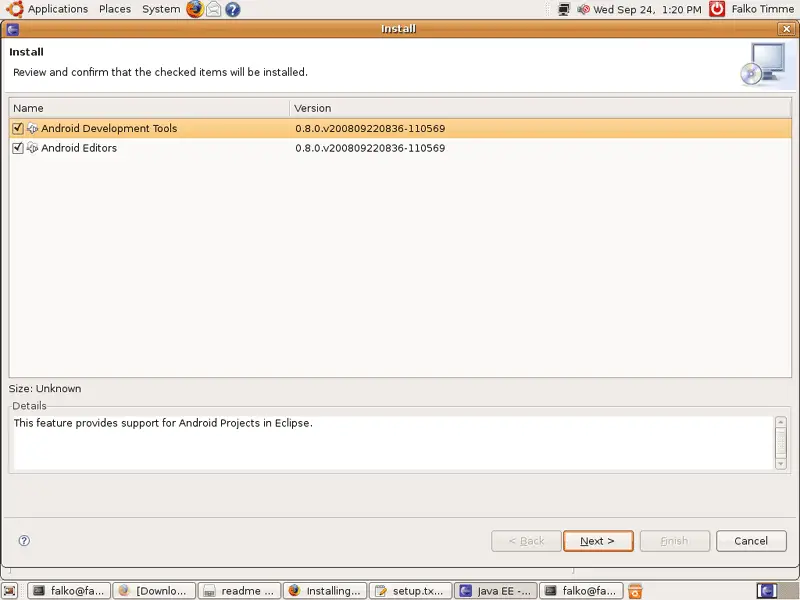Click the show desktop icon in taskbar
The width and height of the screenshot is (800, 600).
tap(11, 591)
